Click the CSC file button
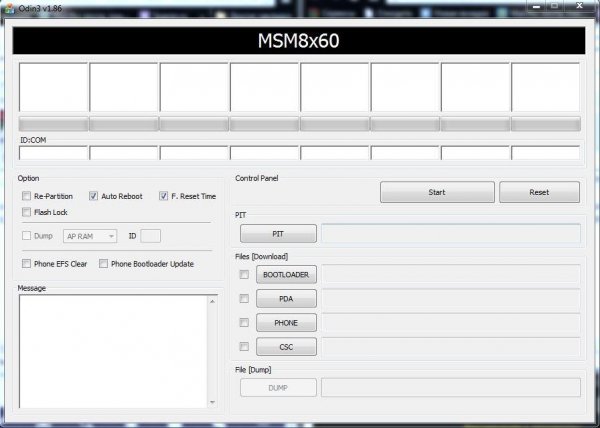The image size is (600, 428). (x=286, y=347)
